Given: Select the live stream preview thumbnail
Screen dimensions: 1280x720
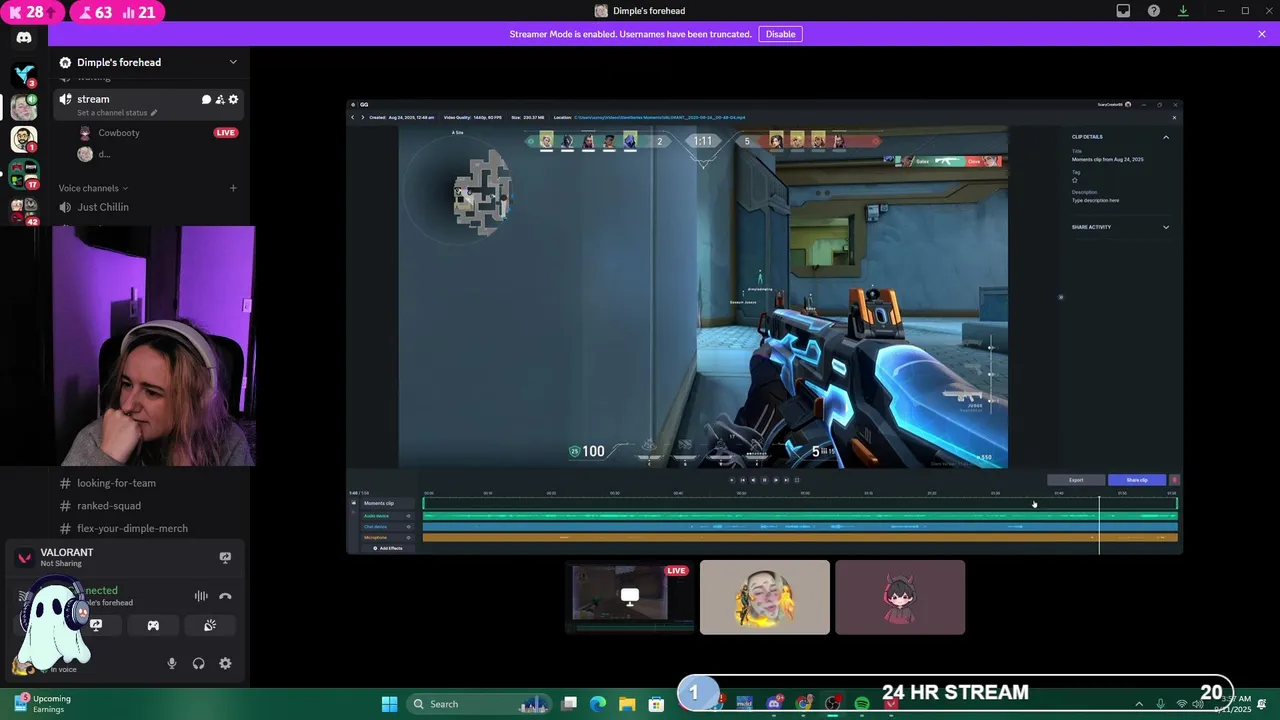Looking at the screenshot, I should pos(630,597).
